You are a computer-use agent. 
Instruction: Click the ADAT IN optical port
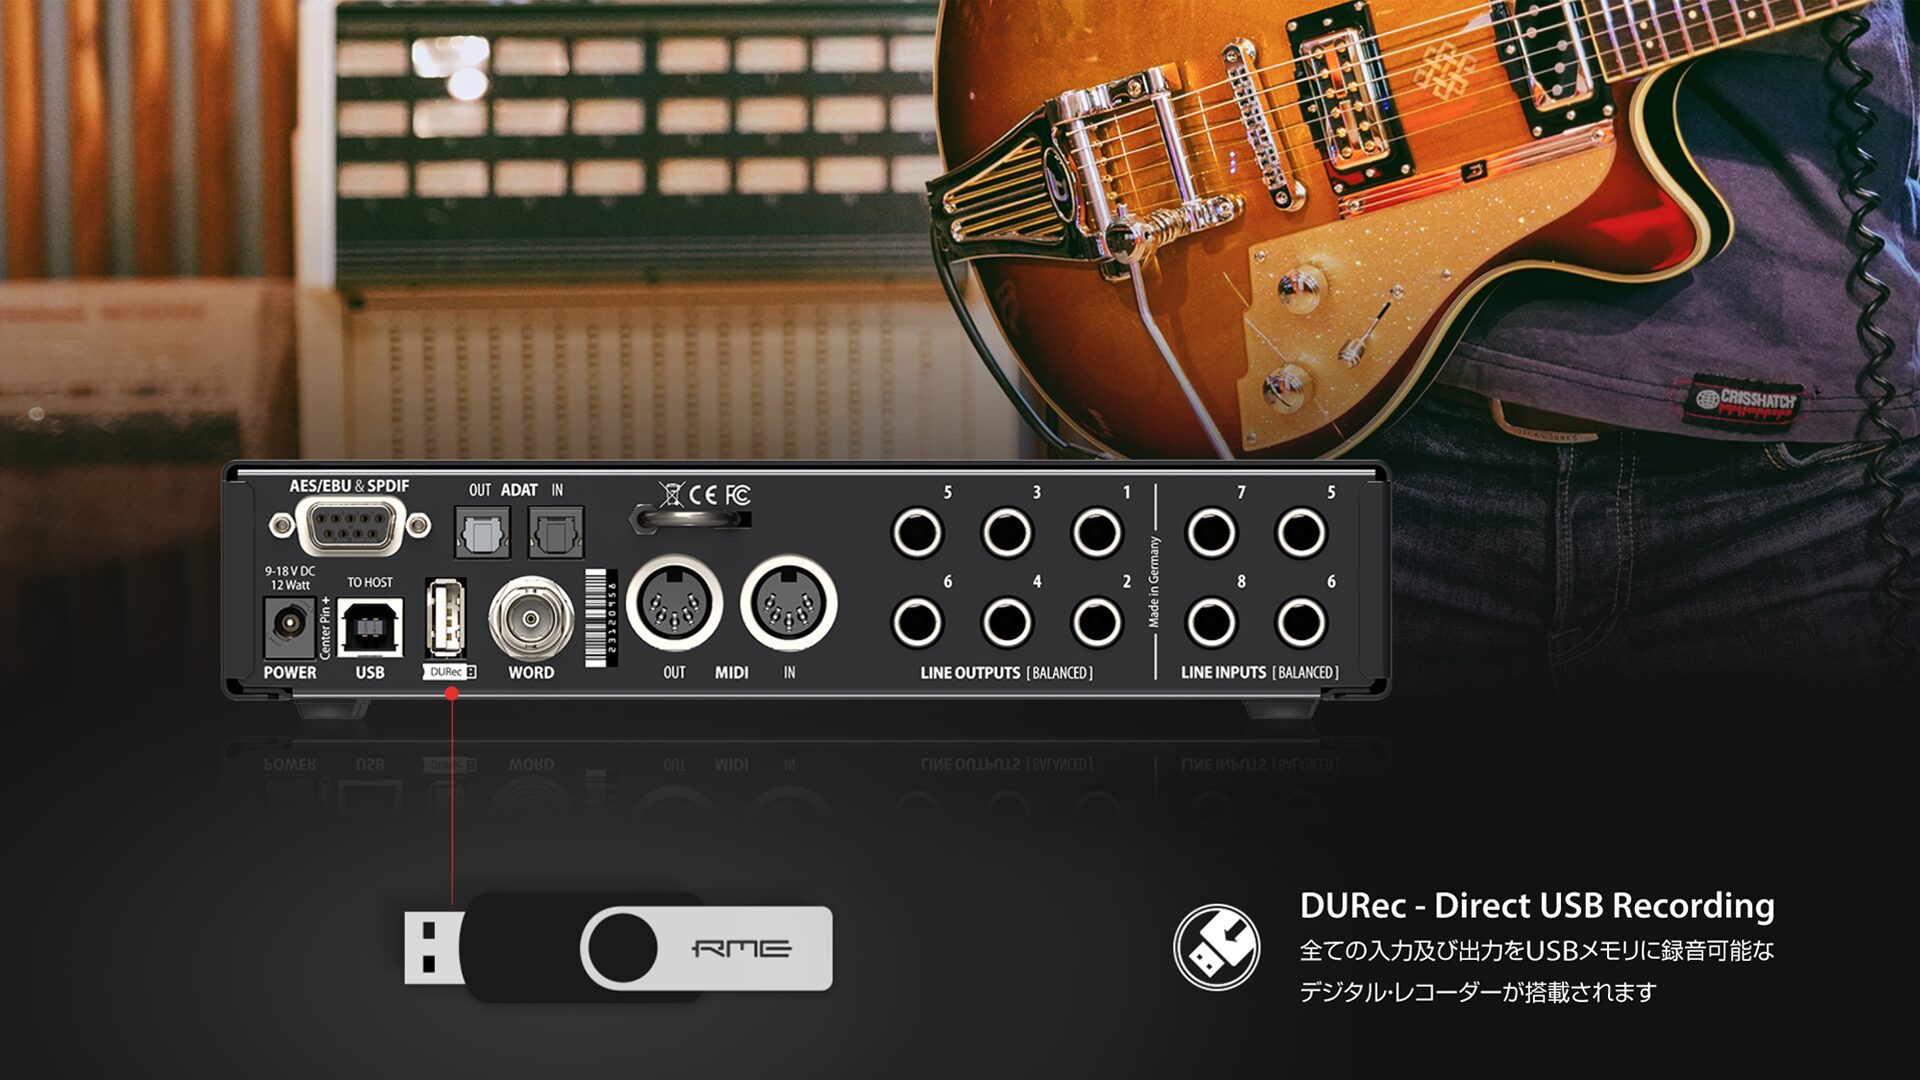[x=556, y=533]
